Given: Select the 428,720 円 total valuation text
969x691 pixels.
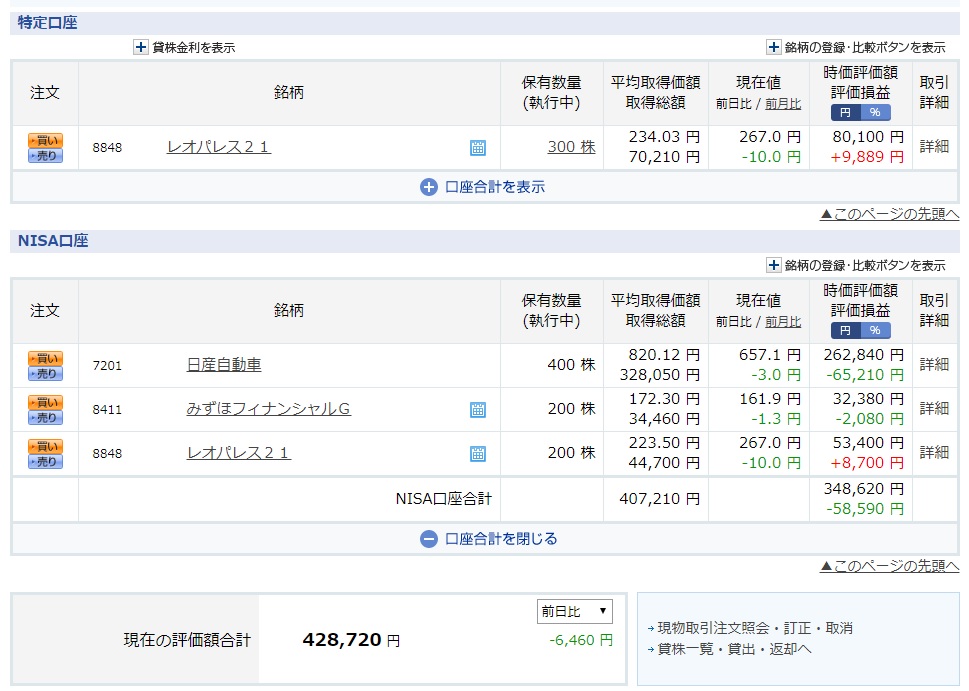Looking at the screenshot, I should click(351, 640).
